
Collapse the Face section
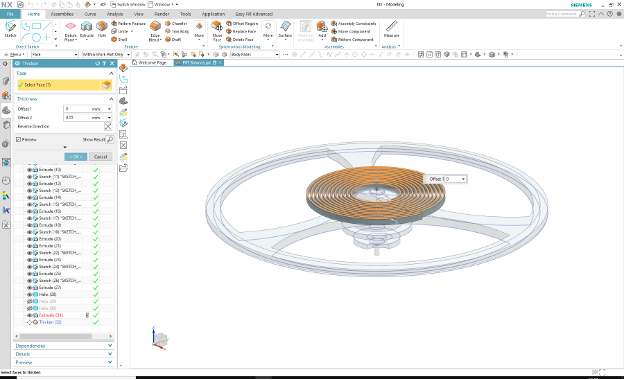[111, 73]
